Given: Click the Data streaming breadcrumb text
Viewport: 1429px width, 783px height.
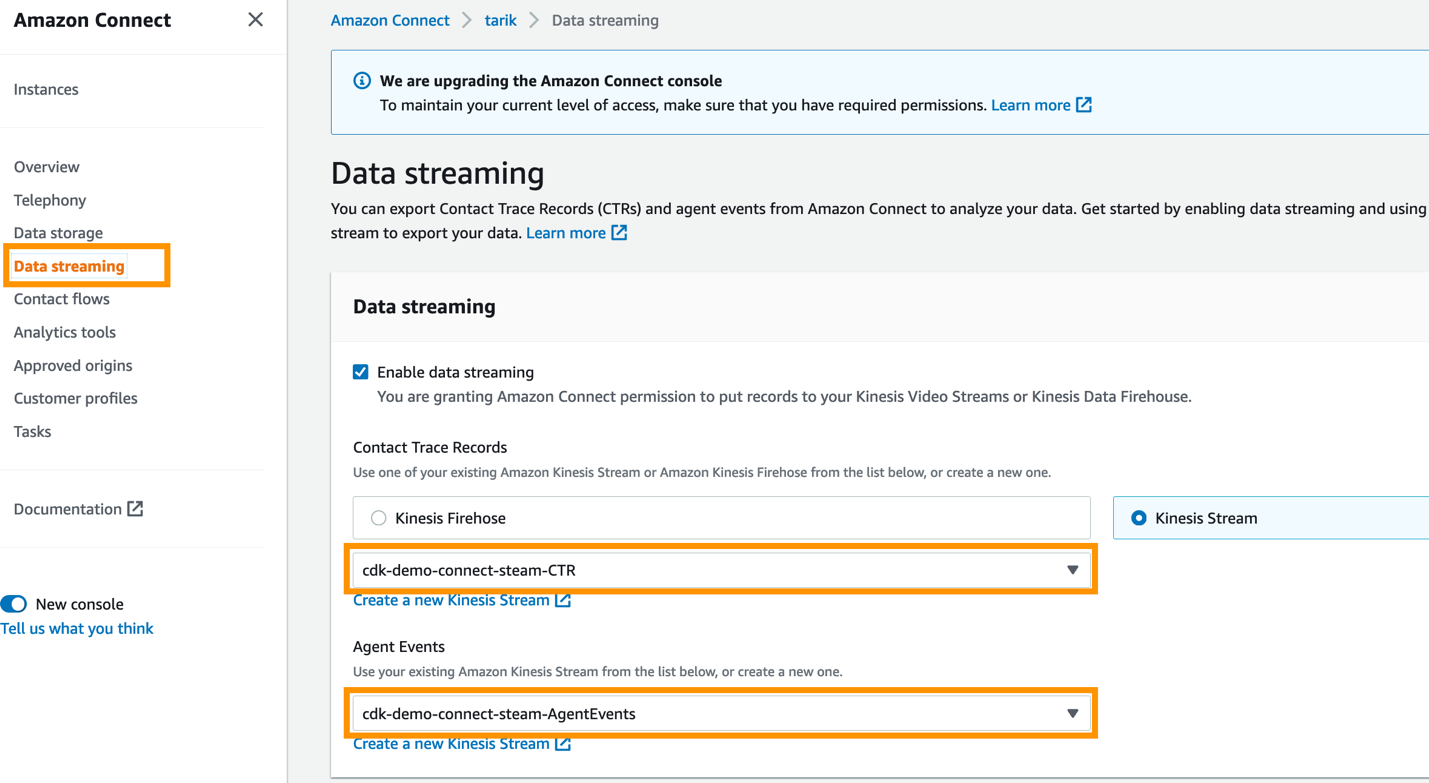Looking at the screenshot, I should [x=605, y=20].
